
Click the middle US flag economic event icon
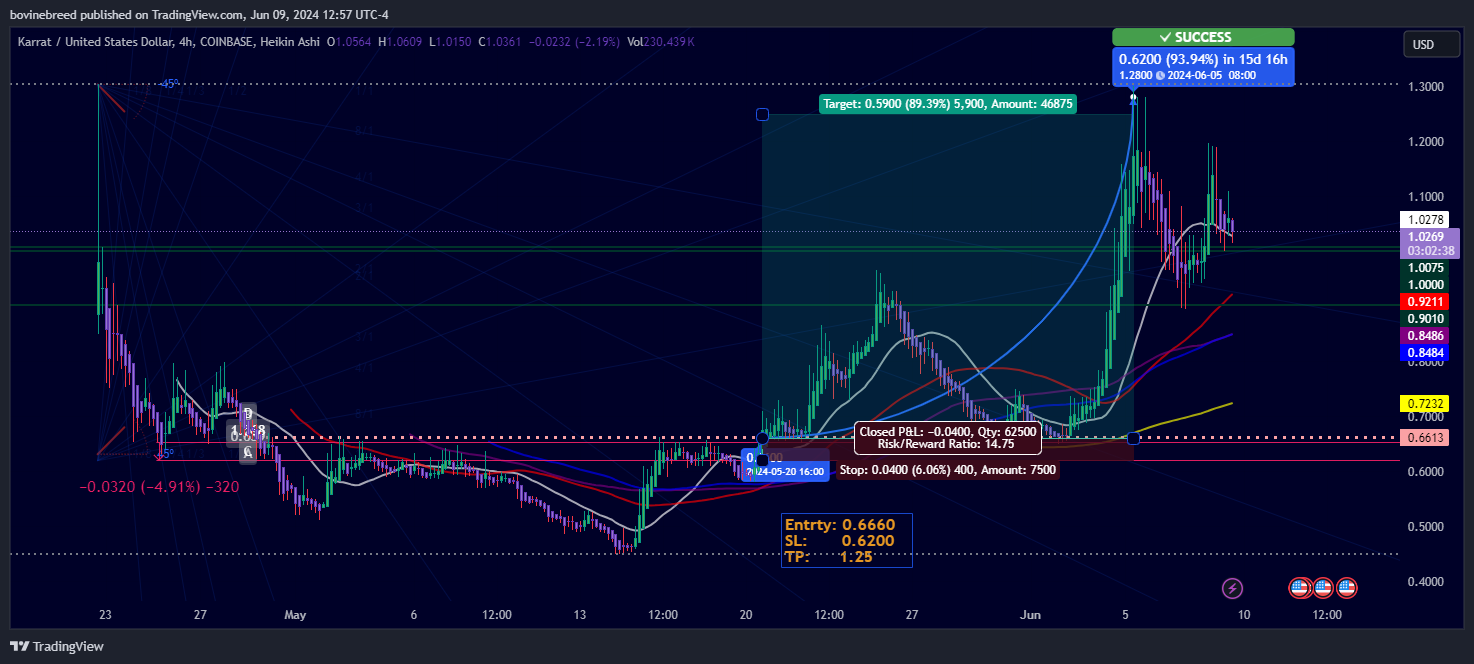tap(1323, 588)
